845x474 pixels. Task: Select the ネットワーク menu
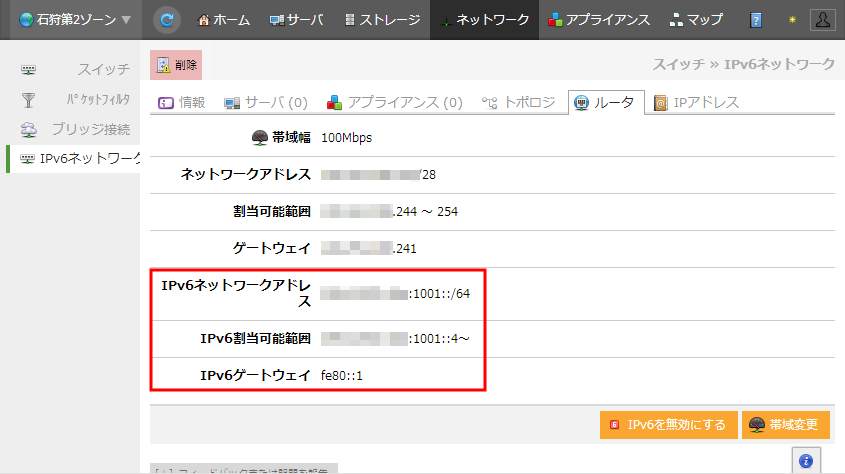(485, 20)
